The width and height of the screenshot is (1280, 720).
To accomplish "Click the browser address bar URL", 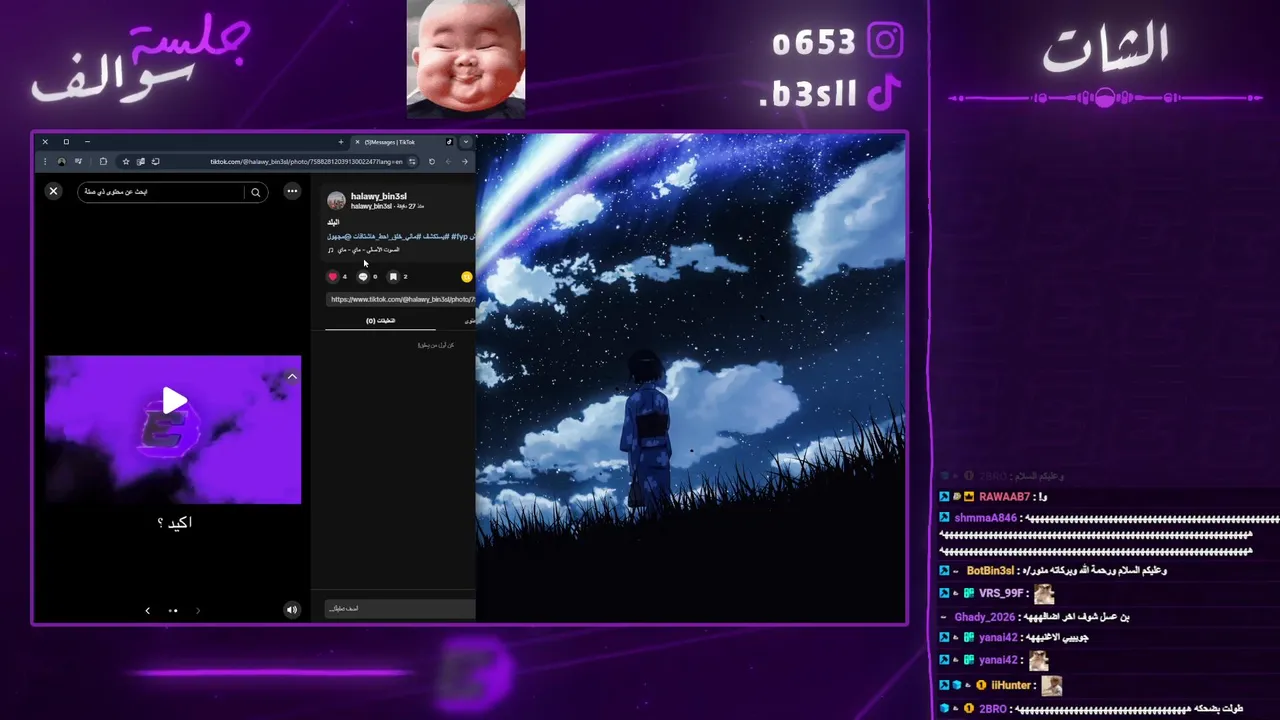I will point(306,161).
